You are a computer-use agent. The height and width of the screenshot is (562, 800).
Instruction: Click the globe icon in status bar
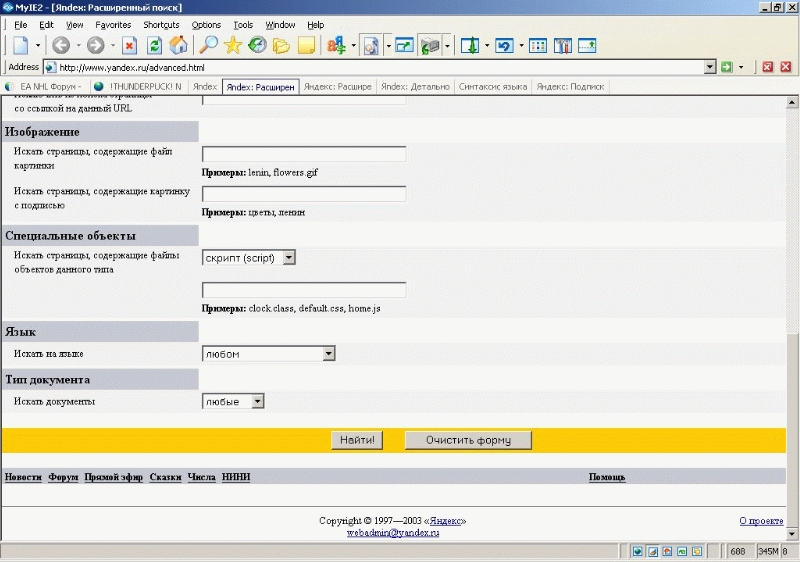tap(637, 551)
